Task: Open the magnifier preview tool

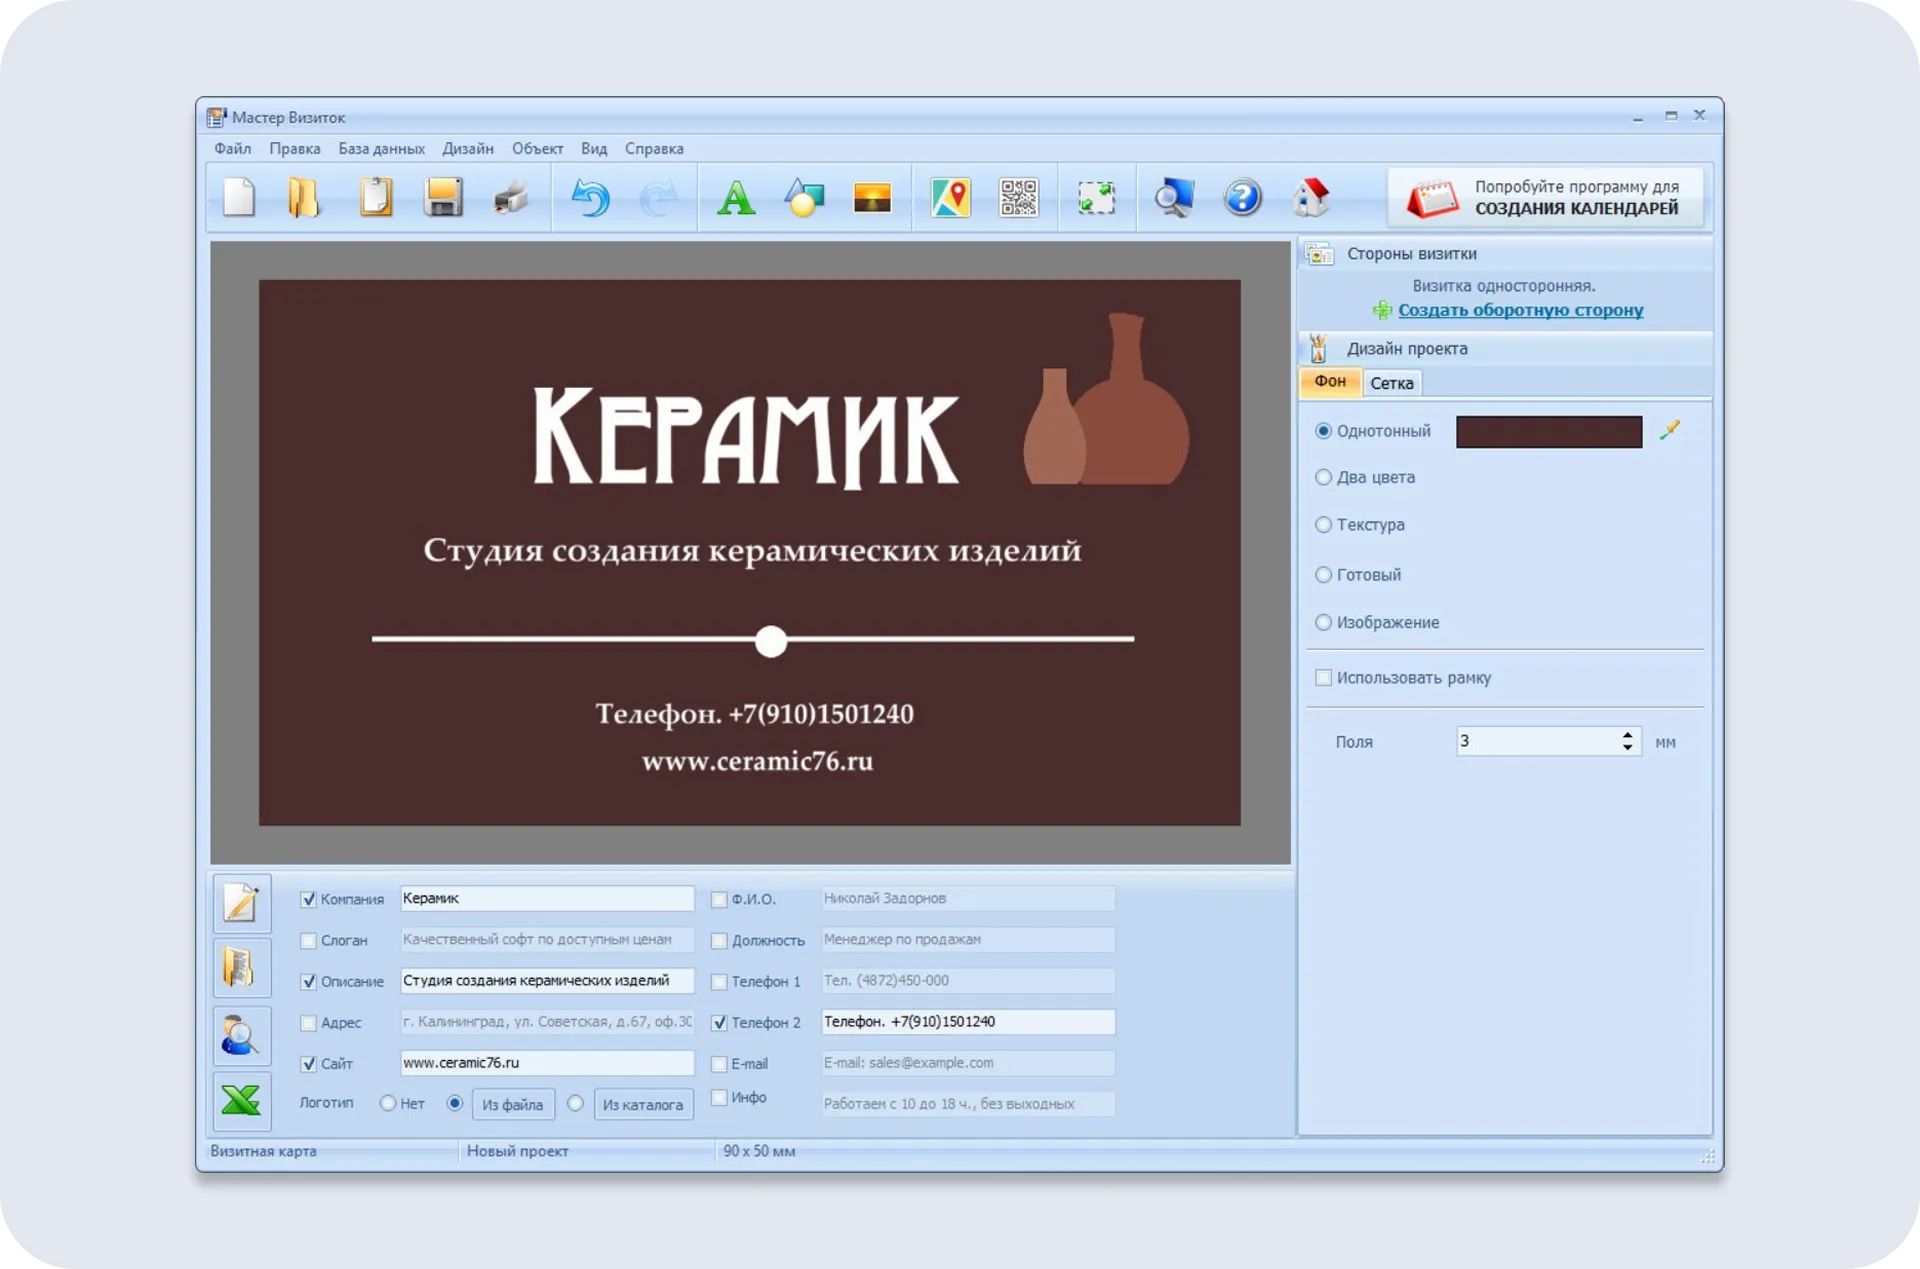Action: (1174, 197)
